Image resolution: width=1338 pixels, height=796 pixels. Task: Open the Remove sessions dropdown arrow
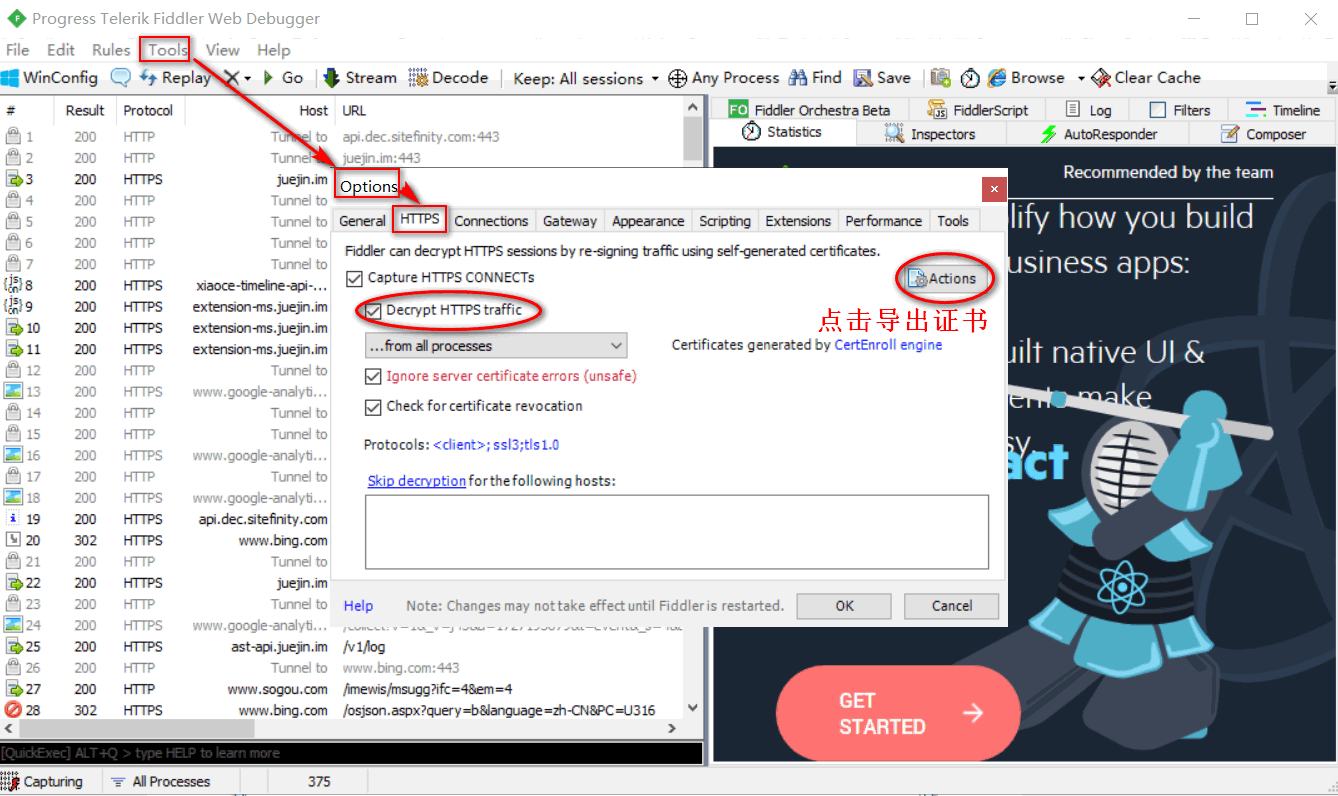(248, 78)
